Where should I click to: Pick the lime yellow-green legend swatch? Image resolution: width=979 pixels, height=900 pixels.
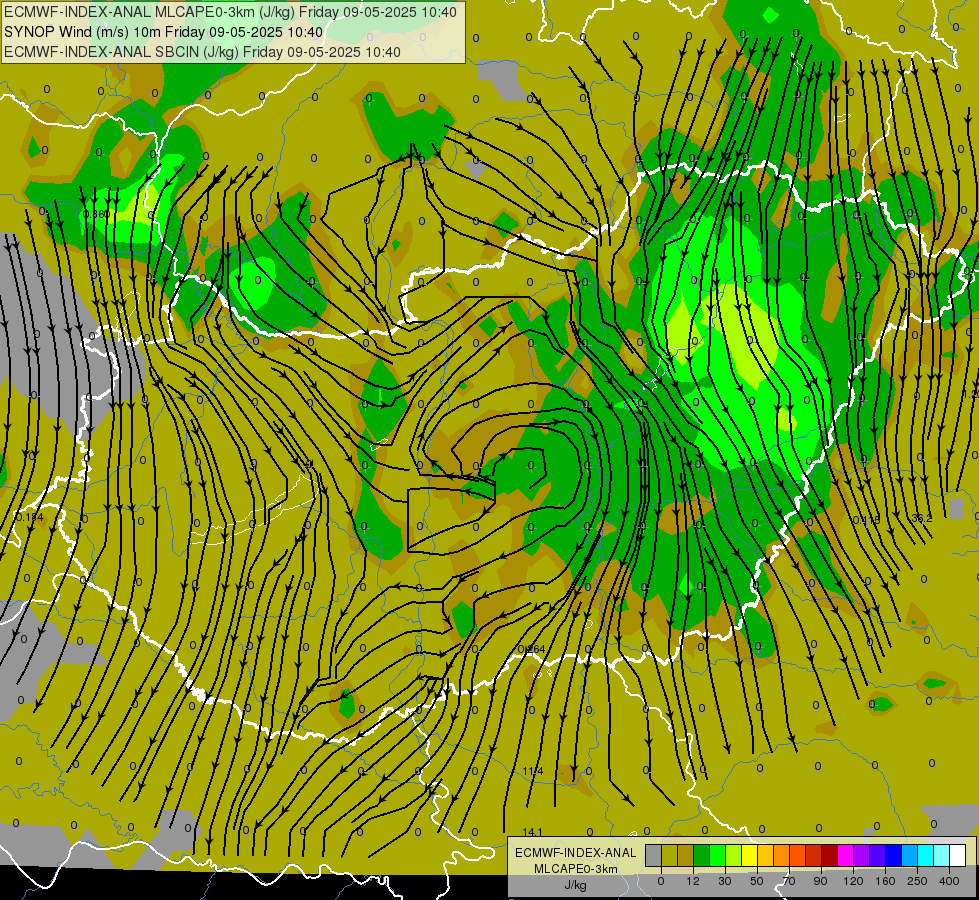pos(734,855)
